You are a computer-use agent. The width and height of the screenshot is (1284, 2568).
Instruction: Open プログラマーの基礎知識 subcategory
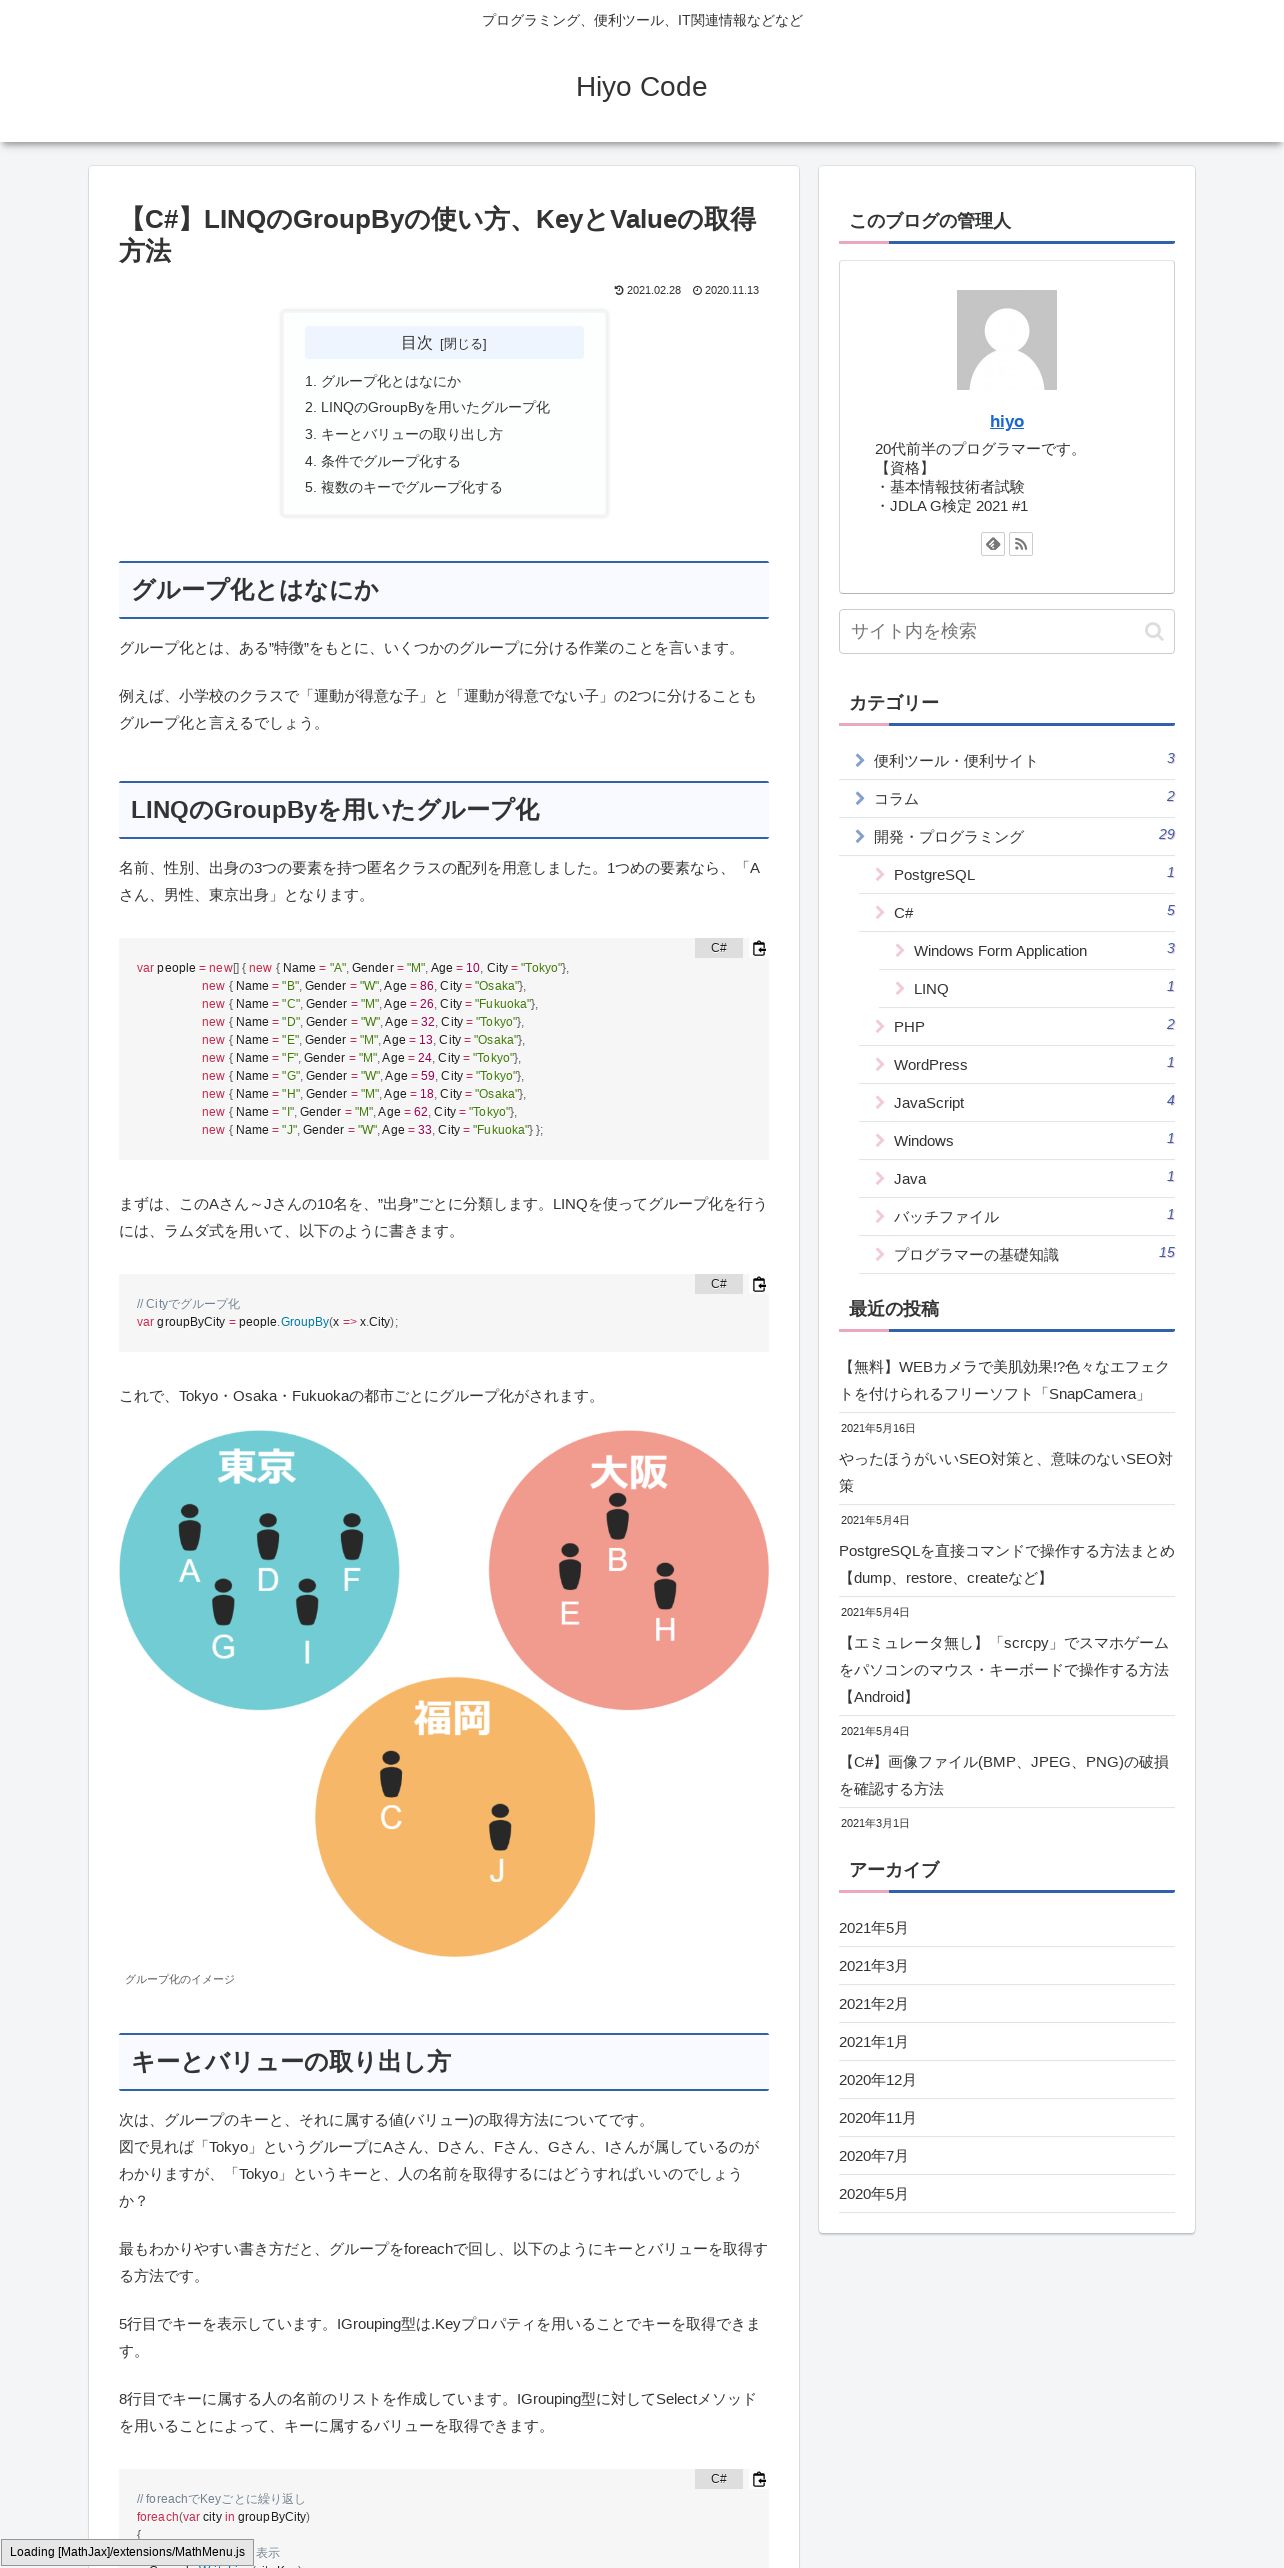(x=1017, y=1255)
